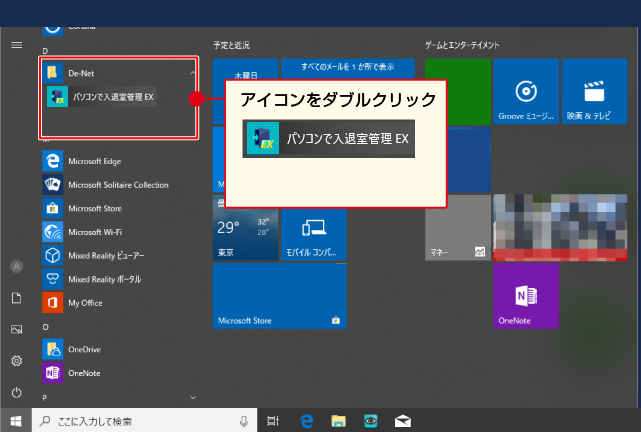
Task: Click the eye app icon on taskbar
Action: click(371, 421)
